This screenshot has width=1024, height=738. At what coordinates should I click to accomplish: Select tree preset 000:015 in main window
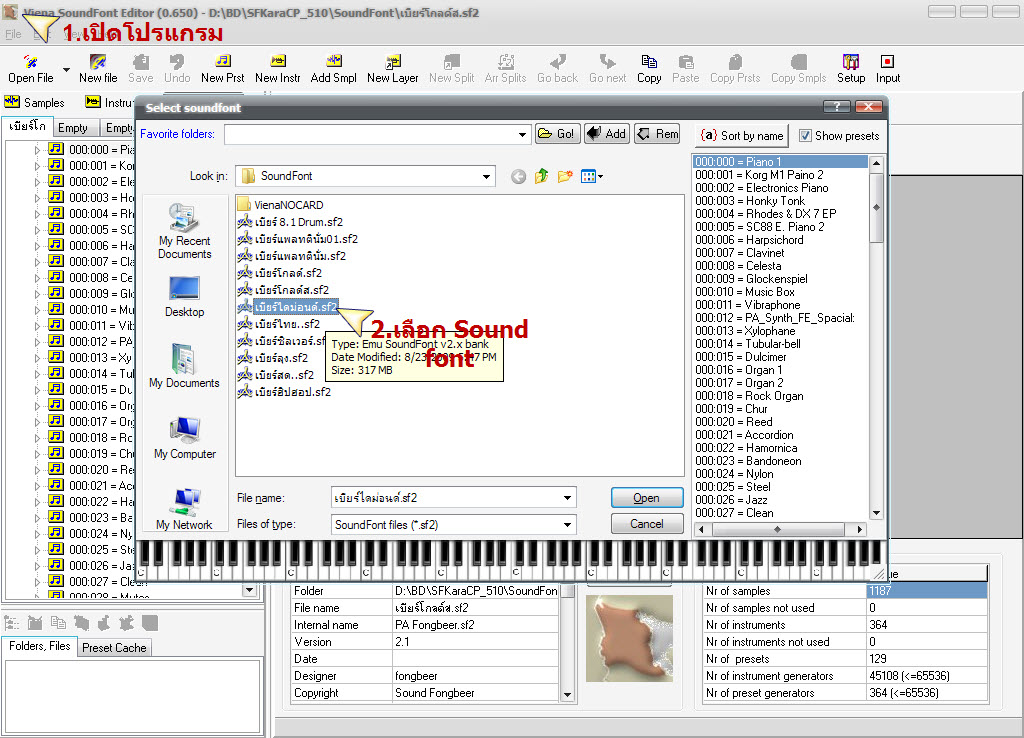tap(91, 389)
